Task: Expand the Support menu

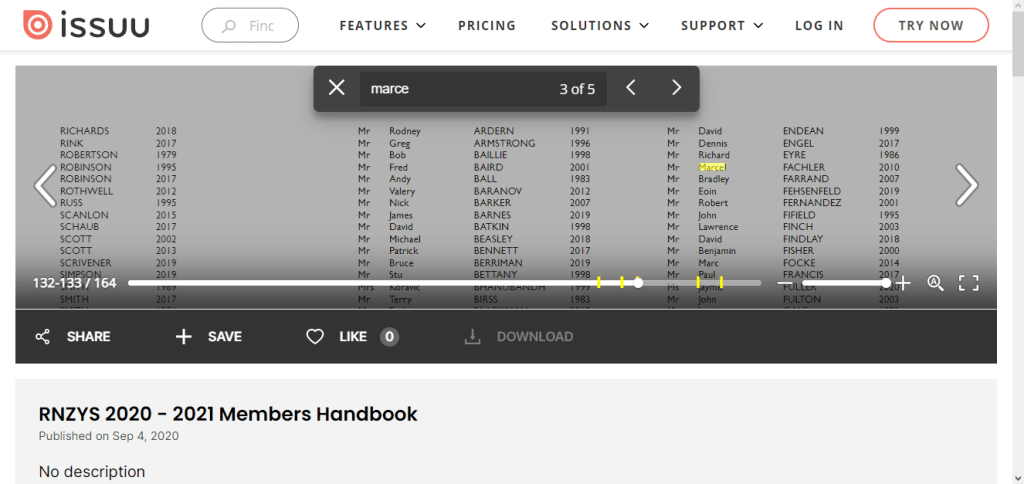Action: [x=722, y=25]
